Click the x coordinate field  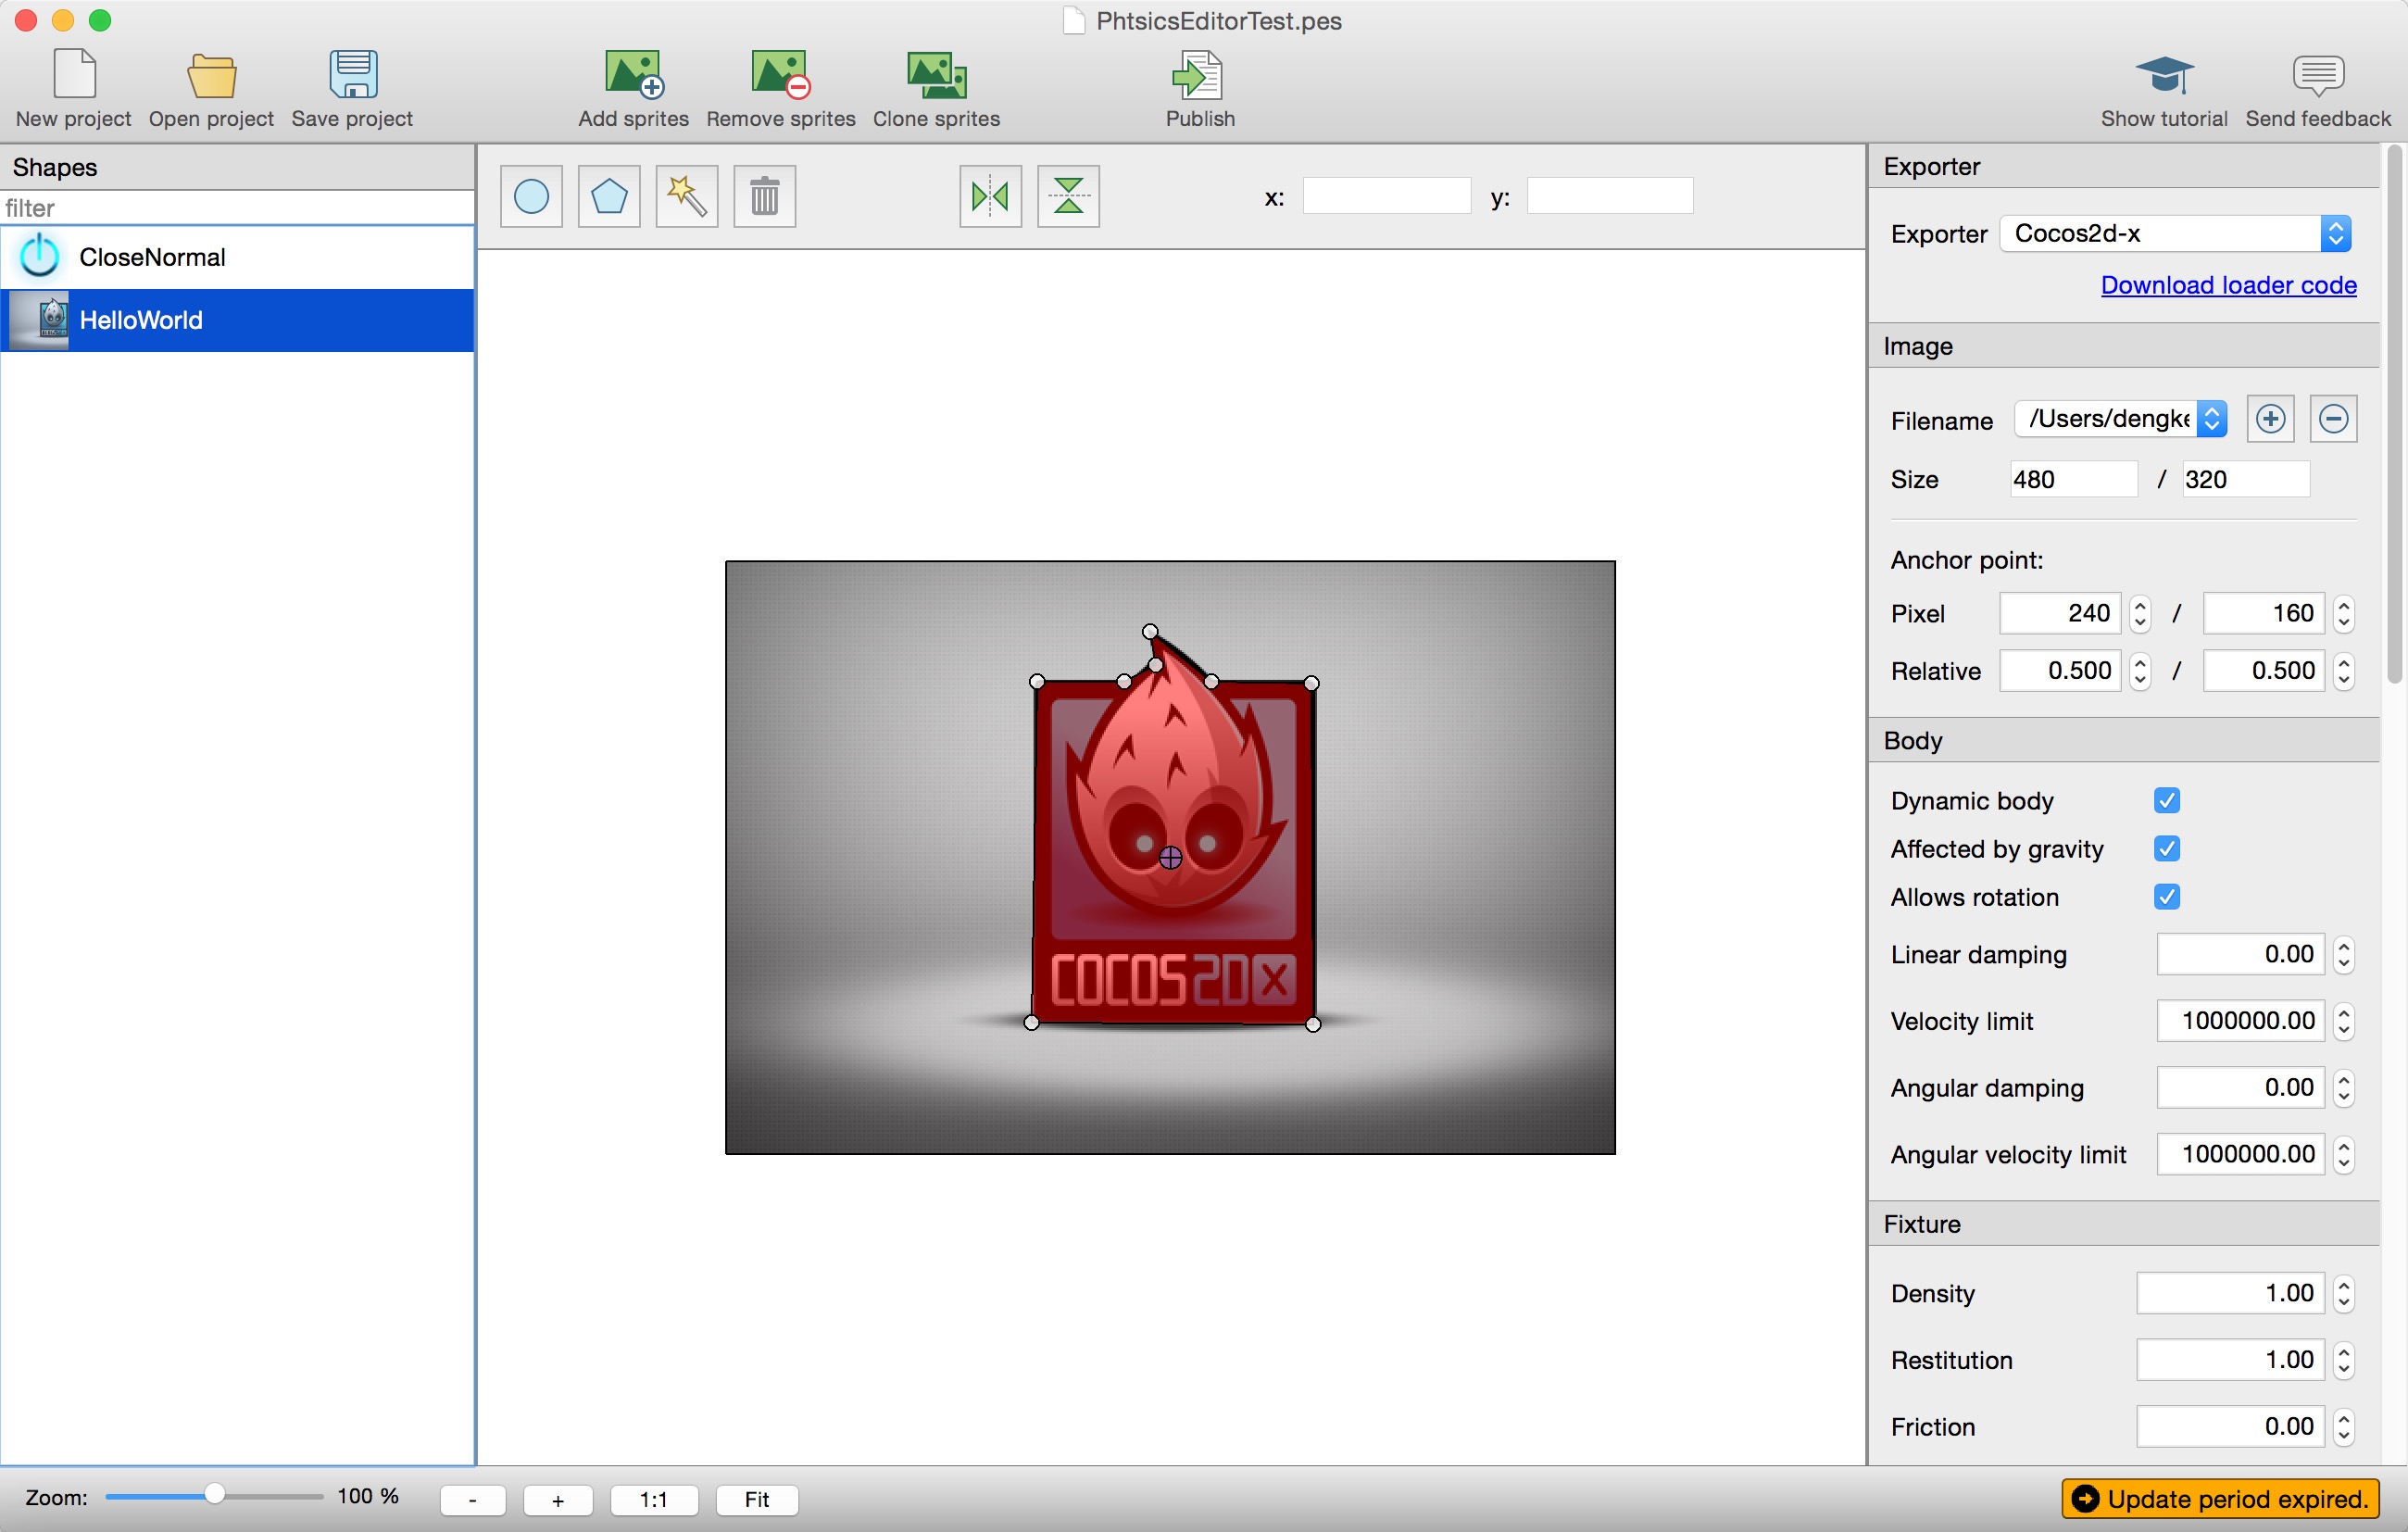[x=1386, y=196]
